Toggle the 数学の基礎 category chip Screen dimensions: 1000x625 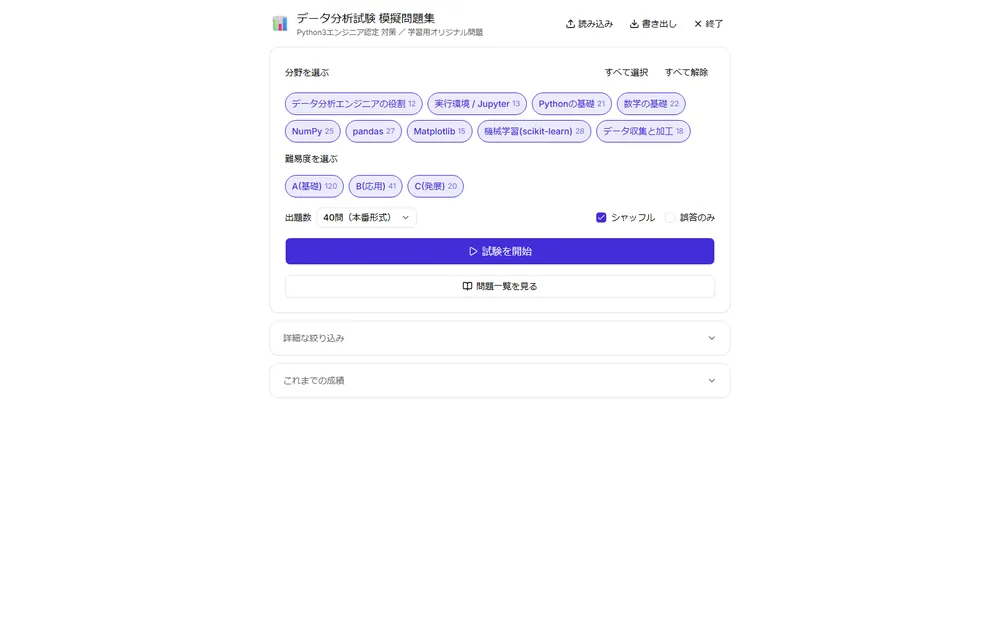tap(651, 104)
